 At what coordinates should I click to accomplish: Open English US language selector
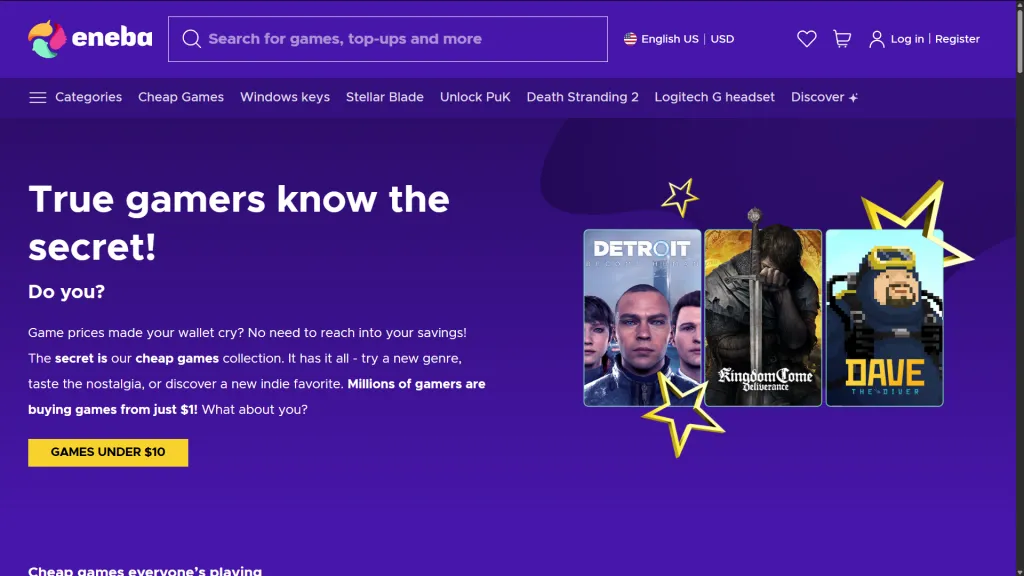669,39
